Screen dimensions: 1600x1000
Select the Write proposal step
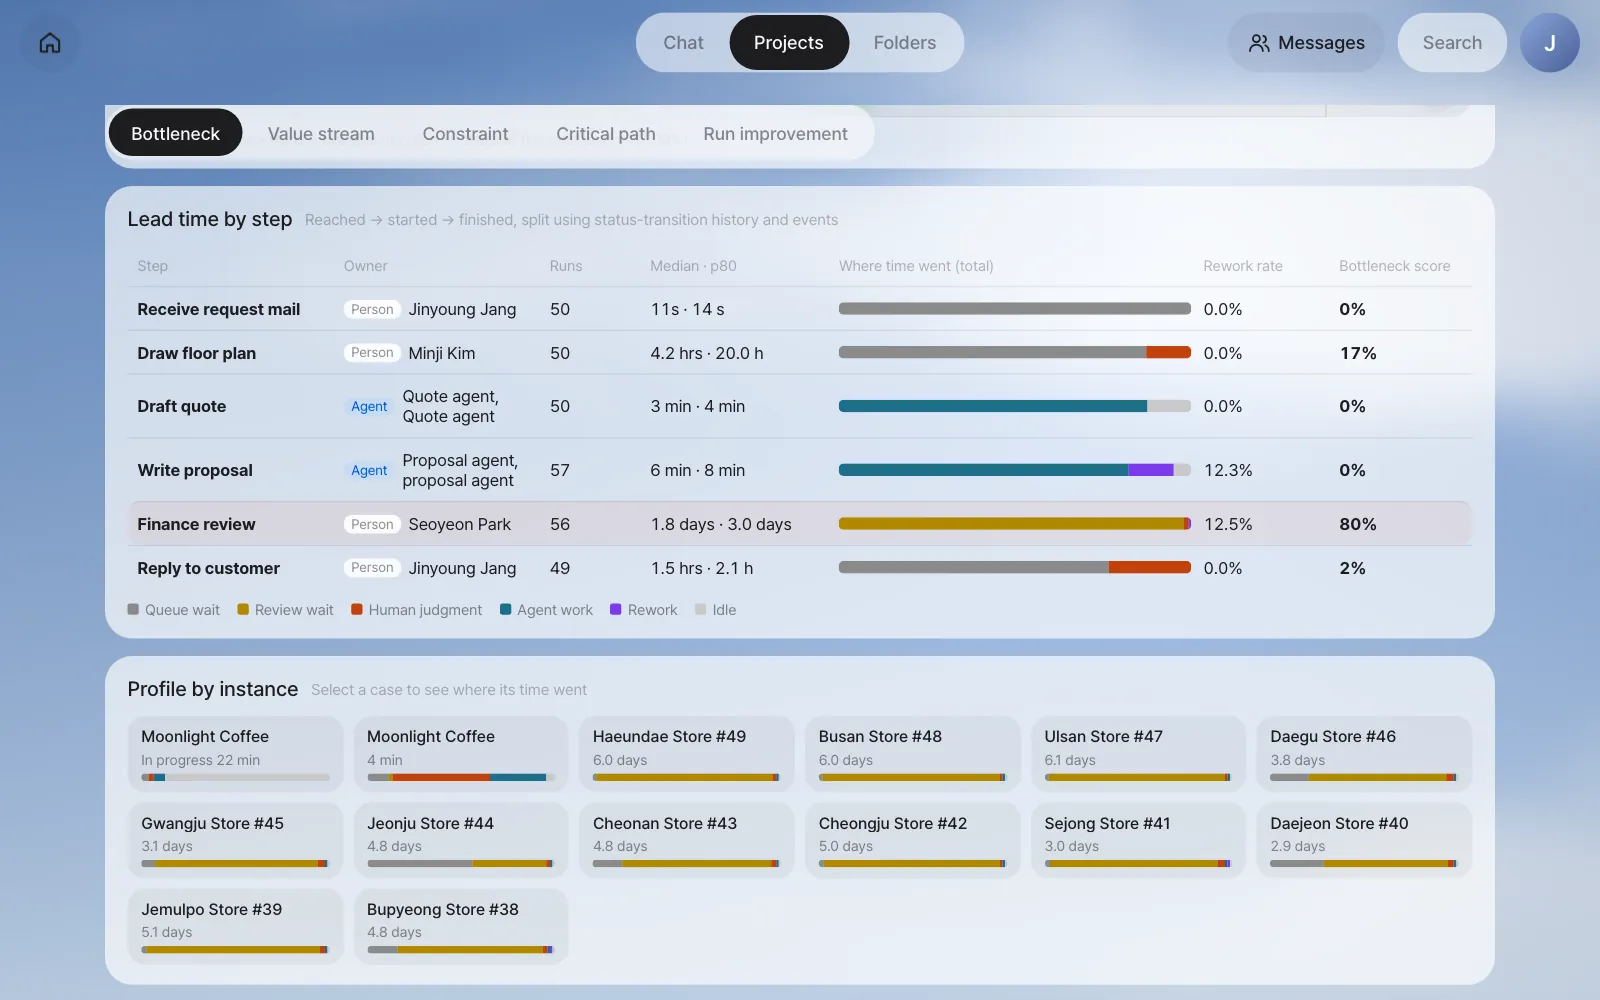pos(800,470)
